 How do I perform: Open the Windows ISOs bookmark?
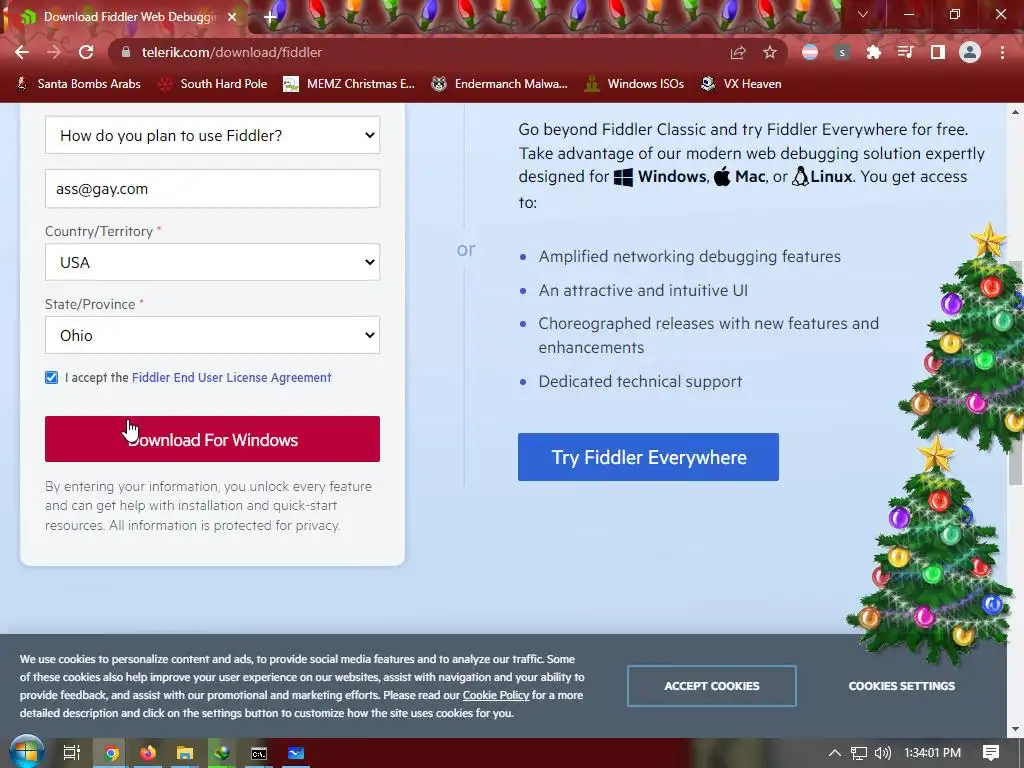click(x=634, y=84)
